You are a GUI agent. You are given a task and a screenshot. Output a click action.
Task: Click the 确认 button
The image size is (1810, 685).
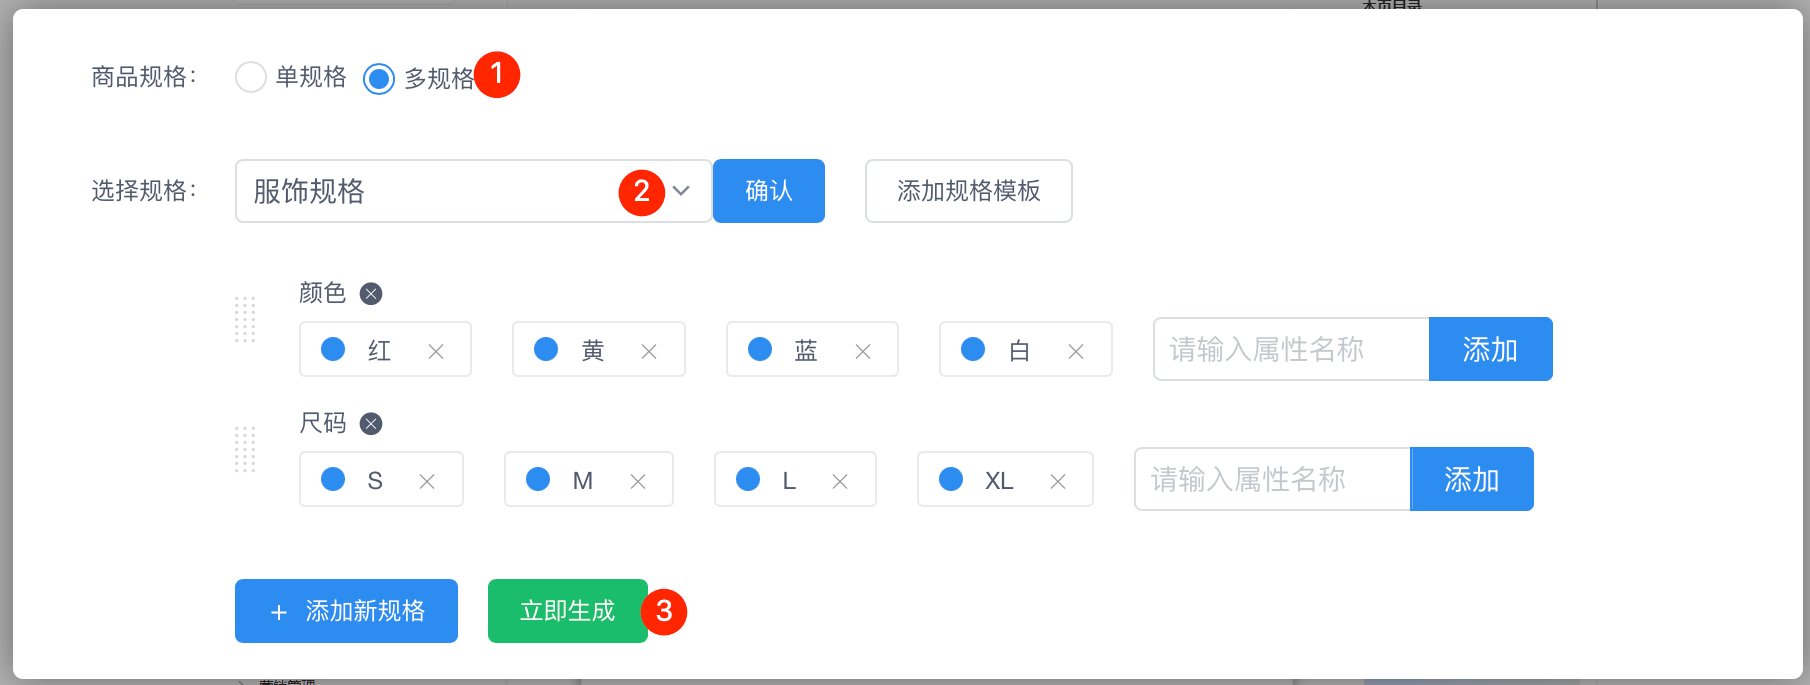[x=768, y=191]
